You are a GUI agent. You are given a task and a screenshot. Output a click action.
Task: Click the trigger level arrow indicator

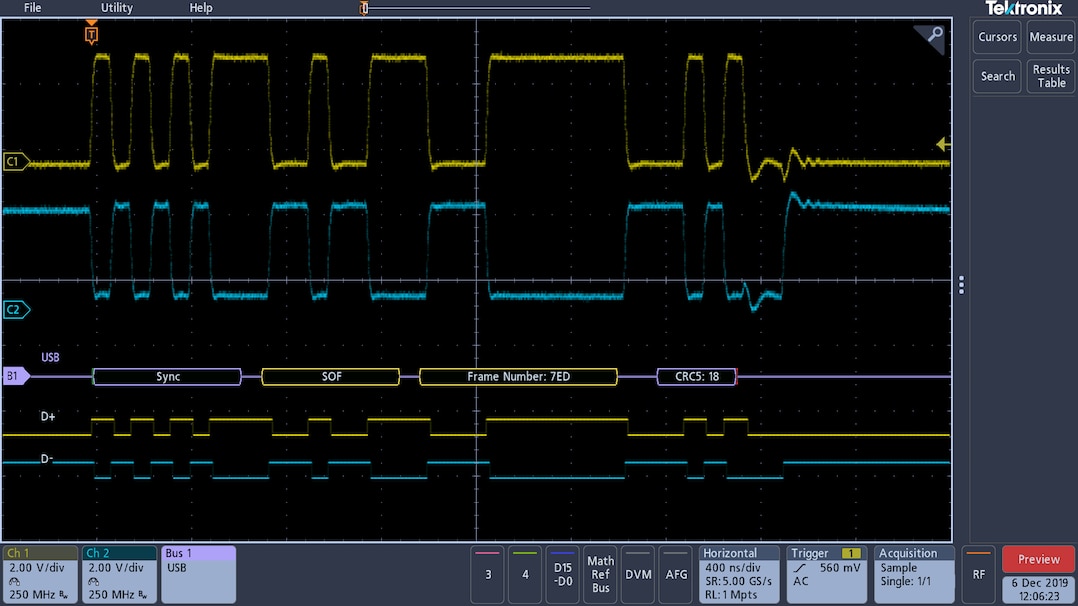click(x=942, y=145)
